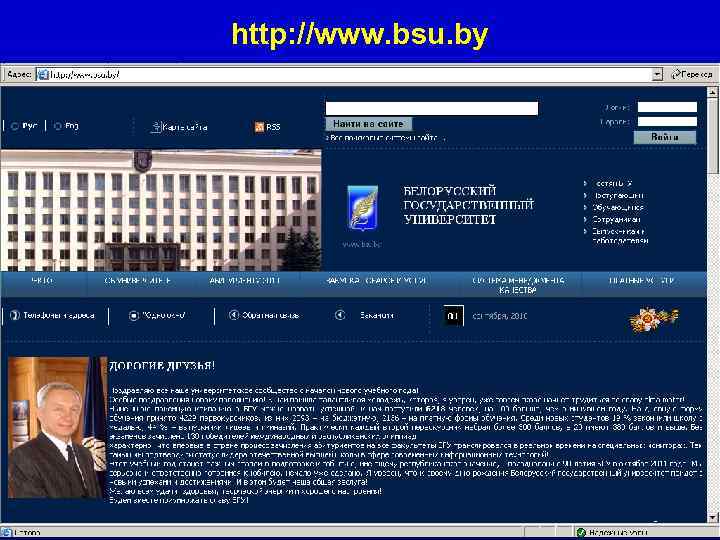Open Выпускникам и работодателям link

click(x=620, y=236)
